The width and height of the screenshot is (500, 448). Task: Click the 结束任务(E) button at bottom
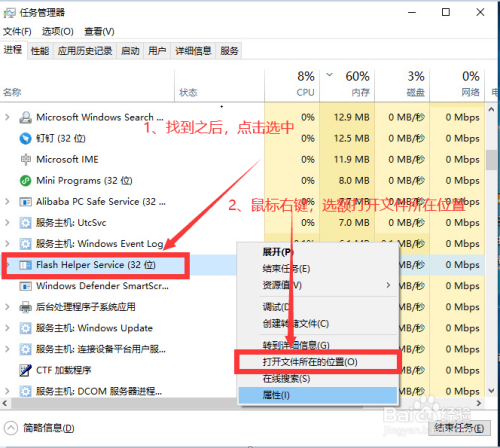[x=459, y=428]
